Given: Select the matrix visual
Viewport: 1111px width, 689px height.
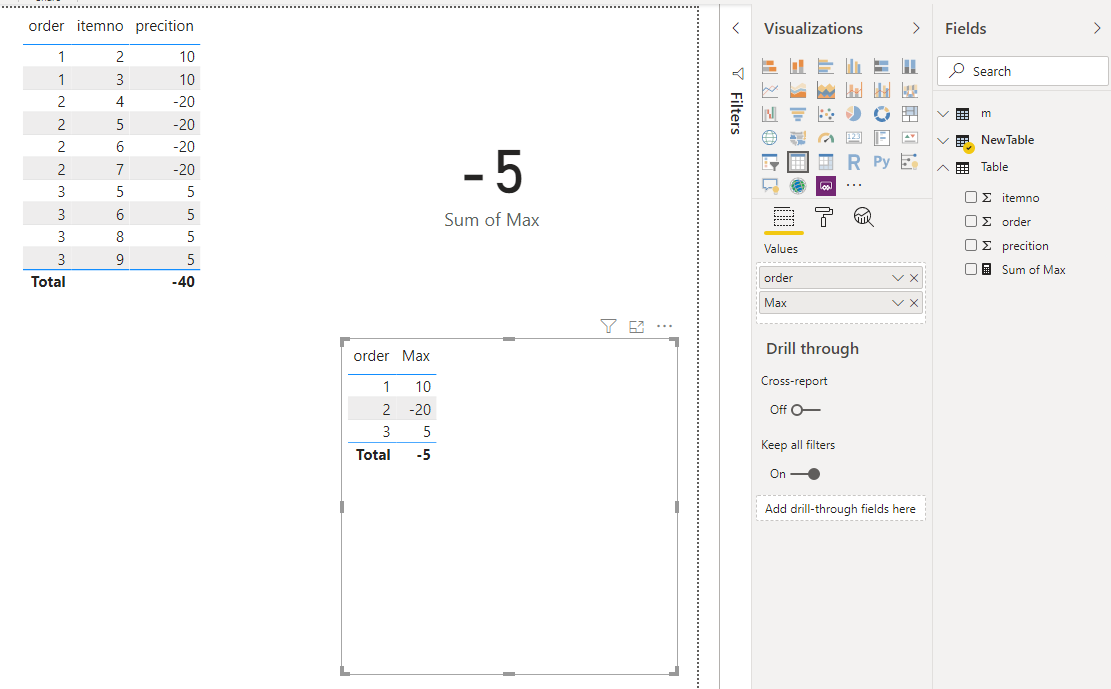Looking at the screenshot, I should point(825,162).
